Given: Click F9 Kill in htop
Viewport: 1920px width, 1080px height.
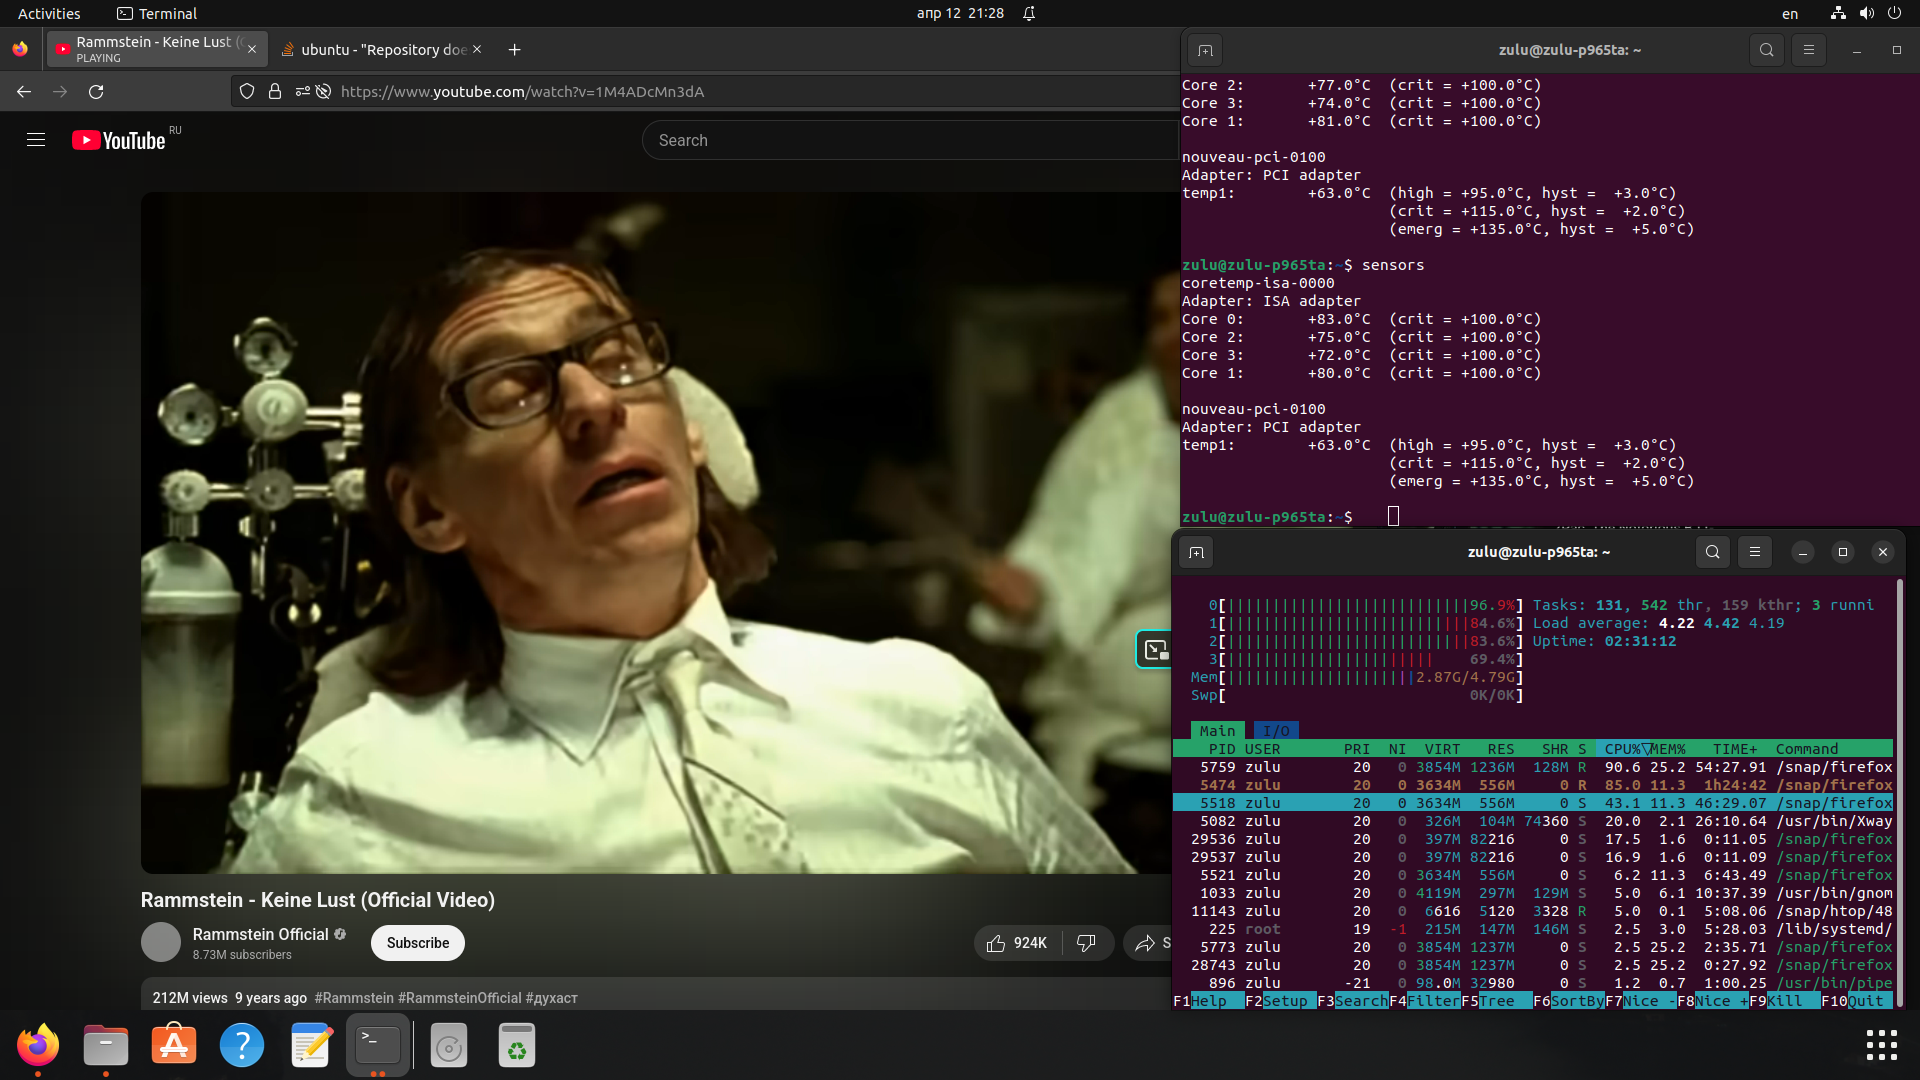Looking at the screenshot, I should tap(1784, 1001).
